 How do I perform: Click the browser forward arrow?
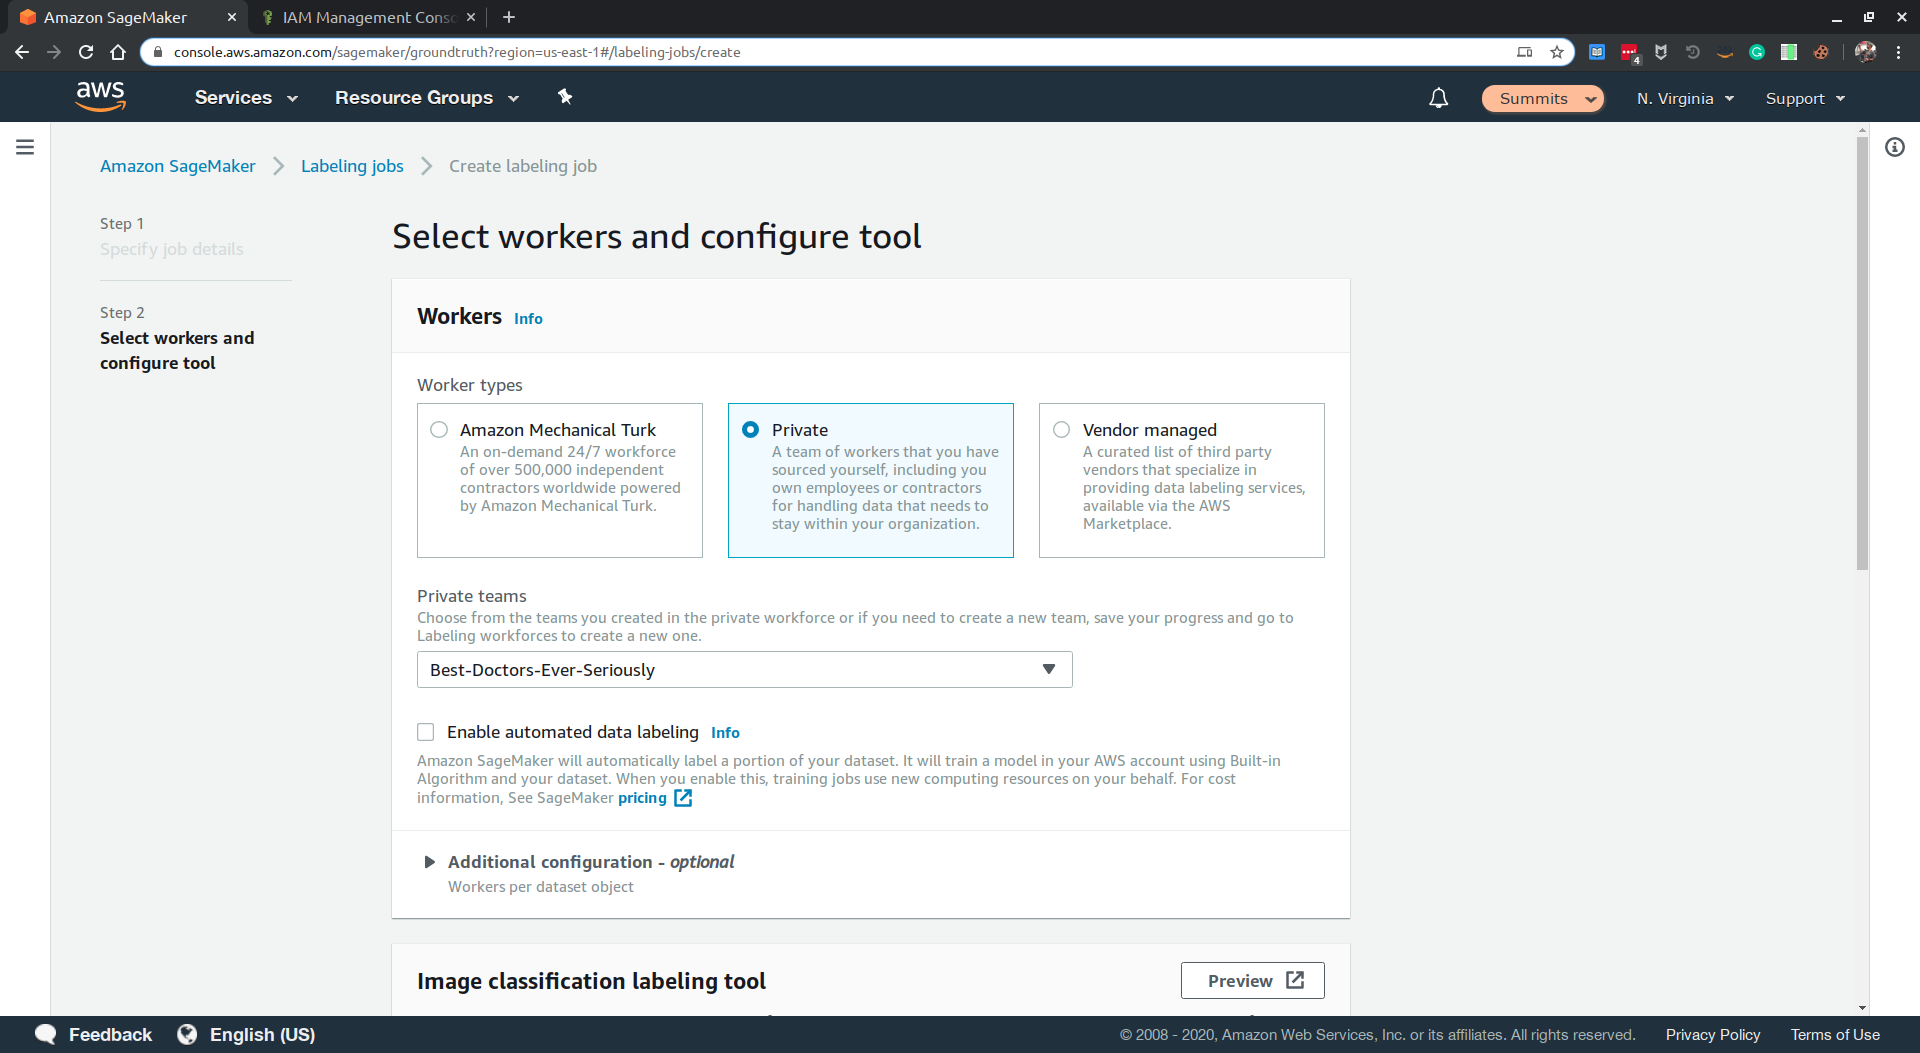[54, 52]
